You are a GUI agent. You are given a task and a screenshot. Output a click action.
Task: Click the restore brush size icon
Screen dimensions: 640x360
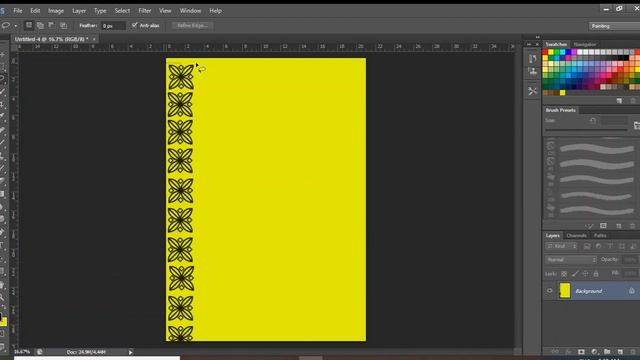(x=593, y=120)
